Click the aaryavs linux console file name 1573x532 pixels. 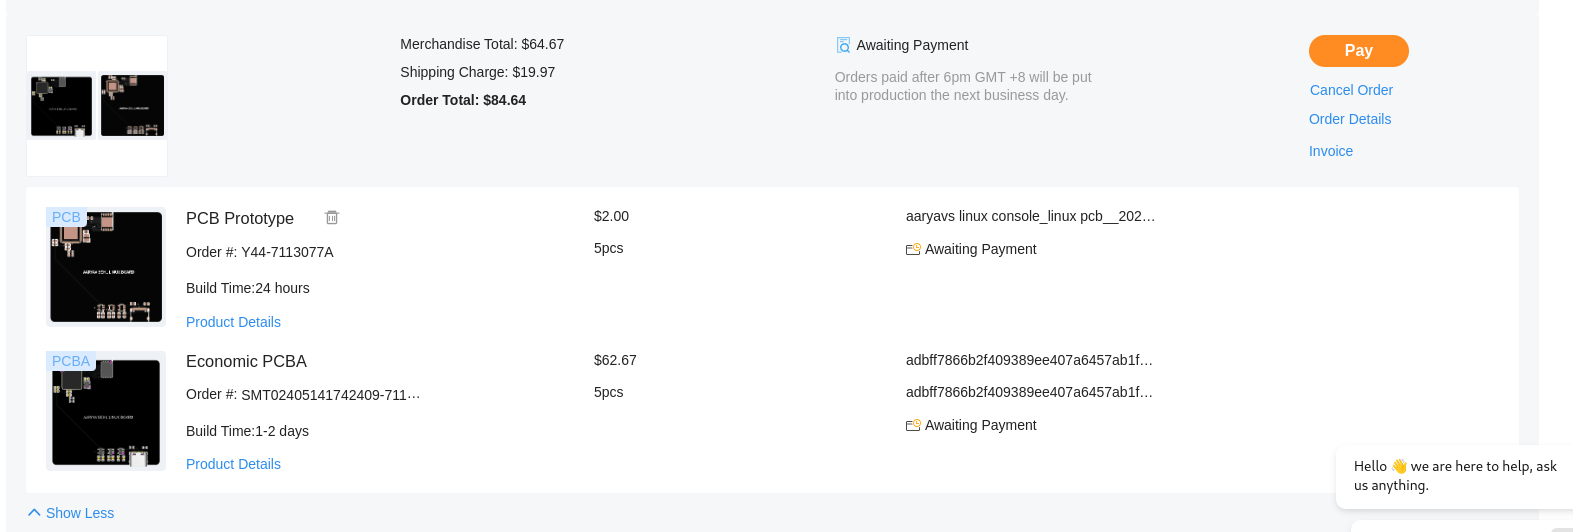click(x=1030, y=216)
